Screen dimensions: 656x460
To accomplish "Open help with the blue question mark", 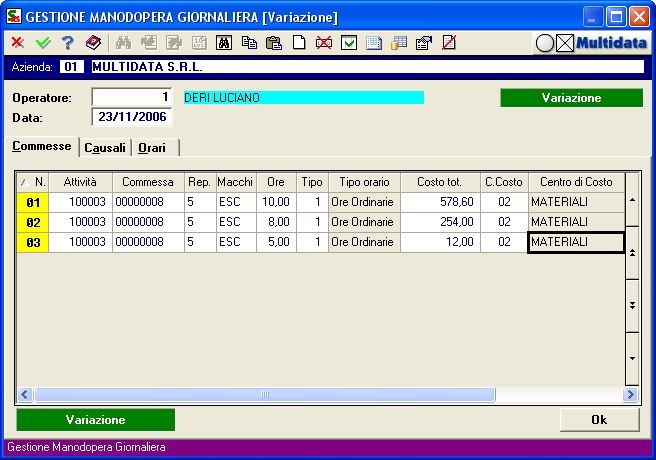I will click(67, 43).
